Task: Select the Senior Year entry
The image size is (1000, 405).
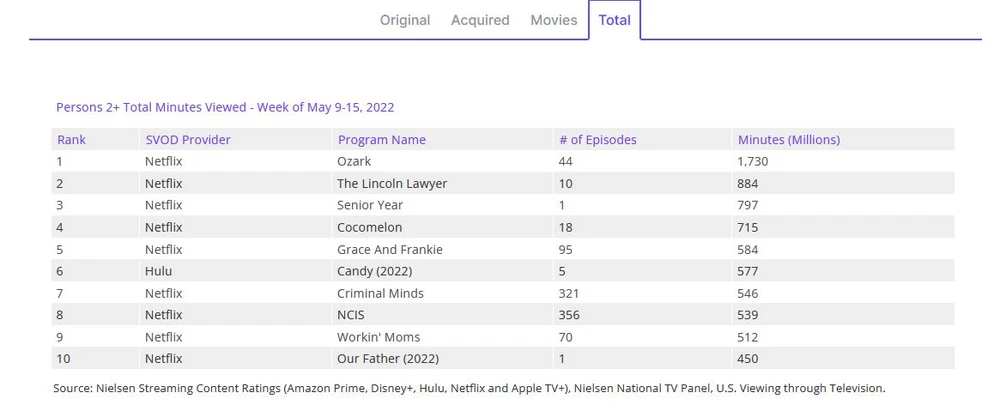Action: click(x=370, y=206)
